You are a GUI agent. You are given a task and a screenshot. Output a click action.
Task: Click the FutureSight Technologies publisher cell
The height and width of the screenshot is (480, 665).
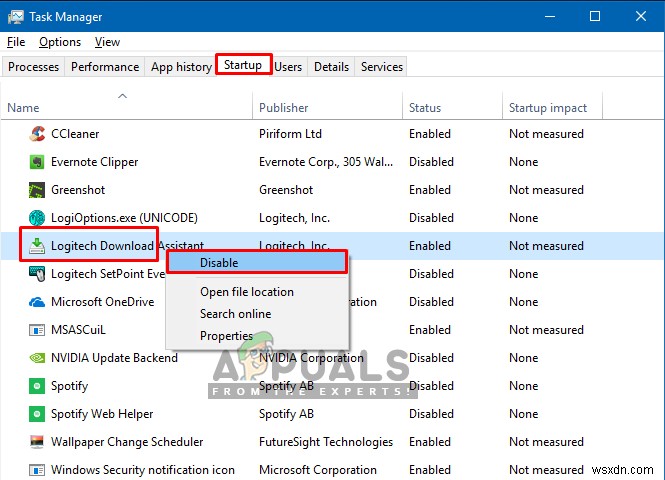pyautogui.click(x=326, y=442)
